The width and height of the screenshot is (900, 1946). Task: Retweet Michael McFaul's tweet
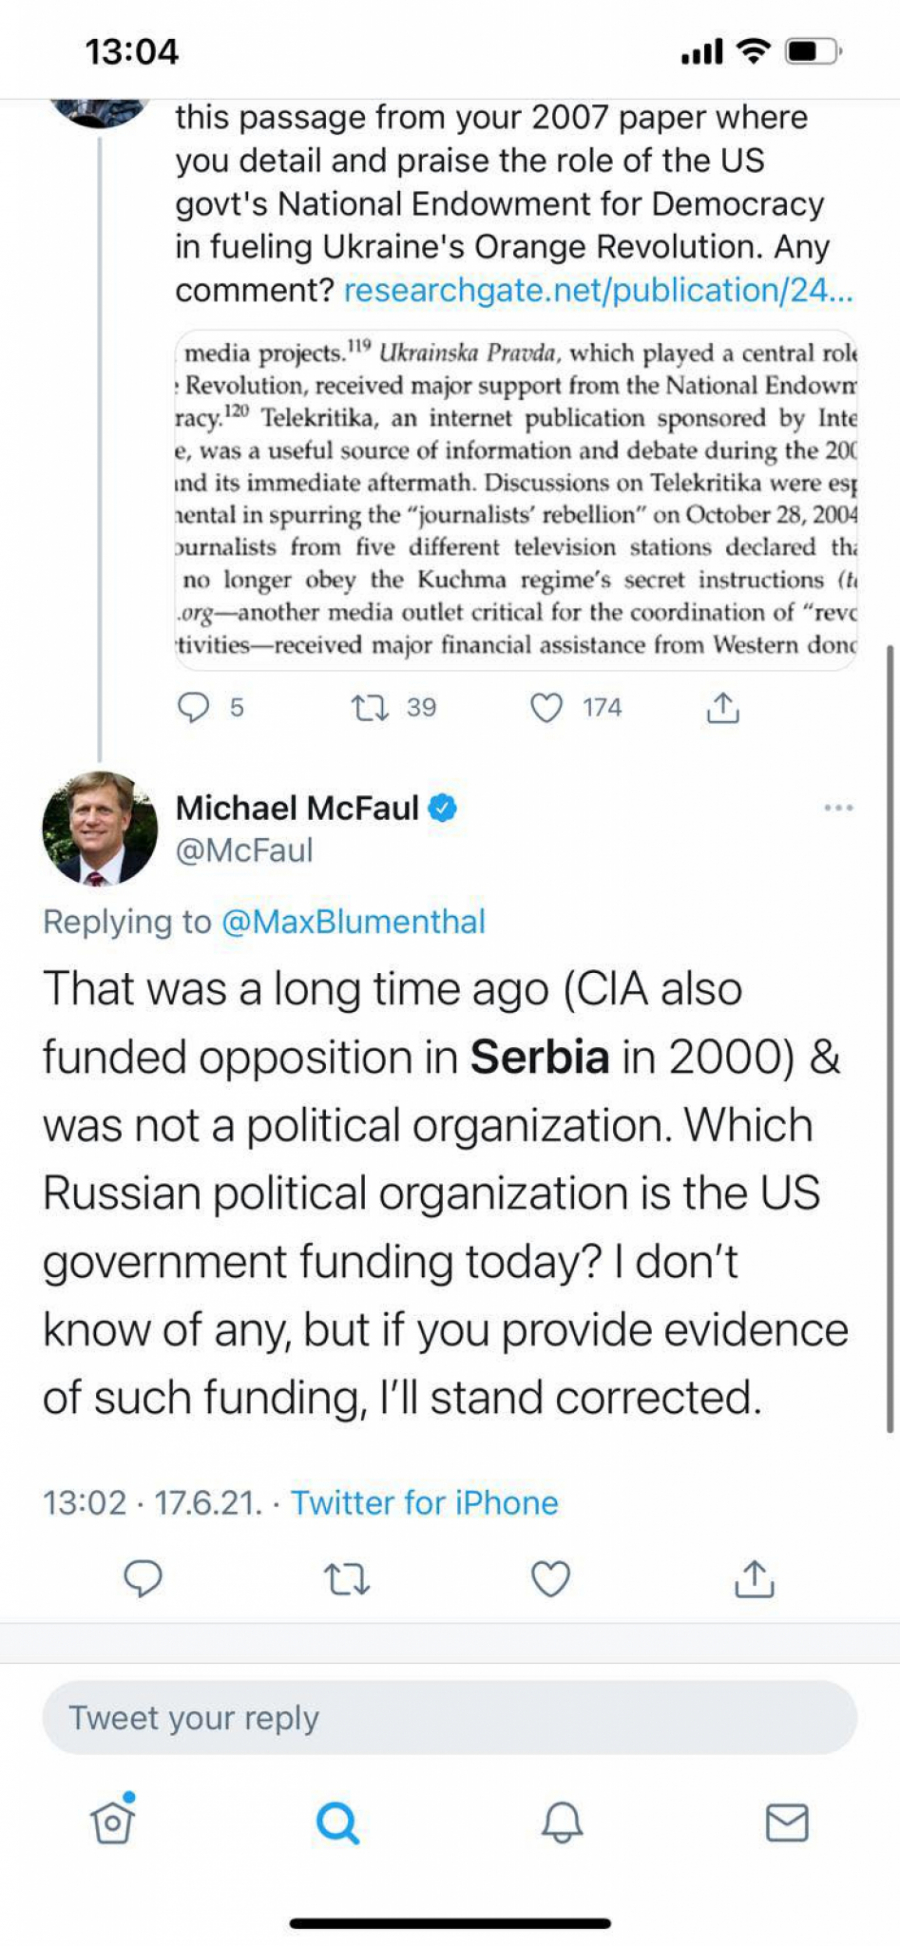tap(347, 1579)
